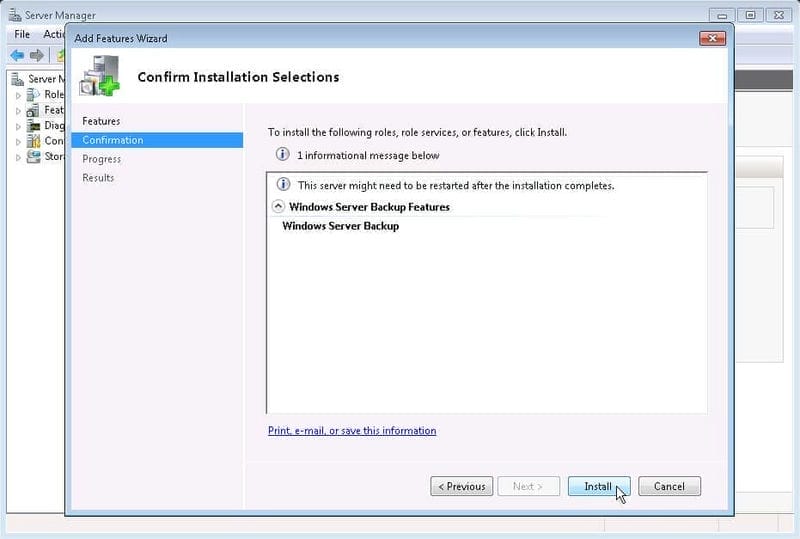The height and width of the screenshot is (539, 800).
Task: Open Print, e-mail, or save this information link
Action: pyautogui.click(x=352, y=431)
